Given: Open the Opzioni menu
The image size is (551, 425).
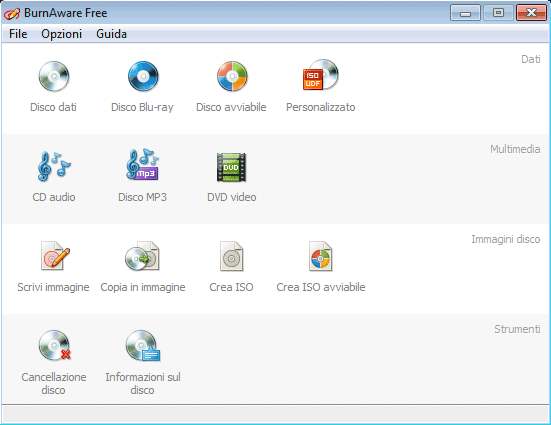Looking at the screenshot, I should tap(61, 34).
